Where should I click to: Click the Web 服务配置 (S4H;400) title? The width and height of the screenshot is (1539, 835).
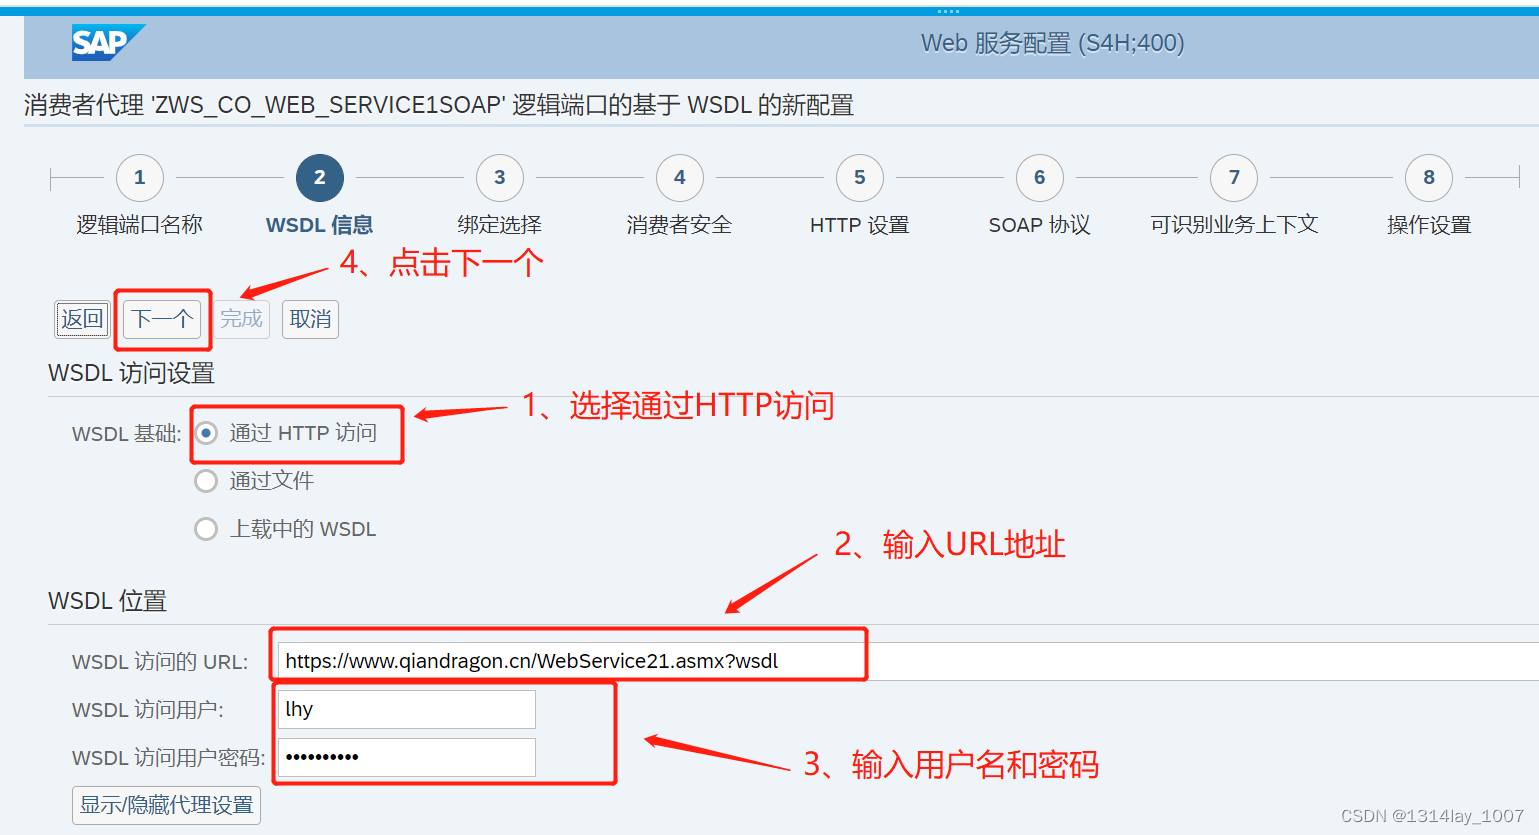tap(1052, 43)
